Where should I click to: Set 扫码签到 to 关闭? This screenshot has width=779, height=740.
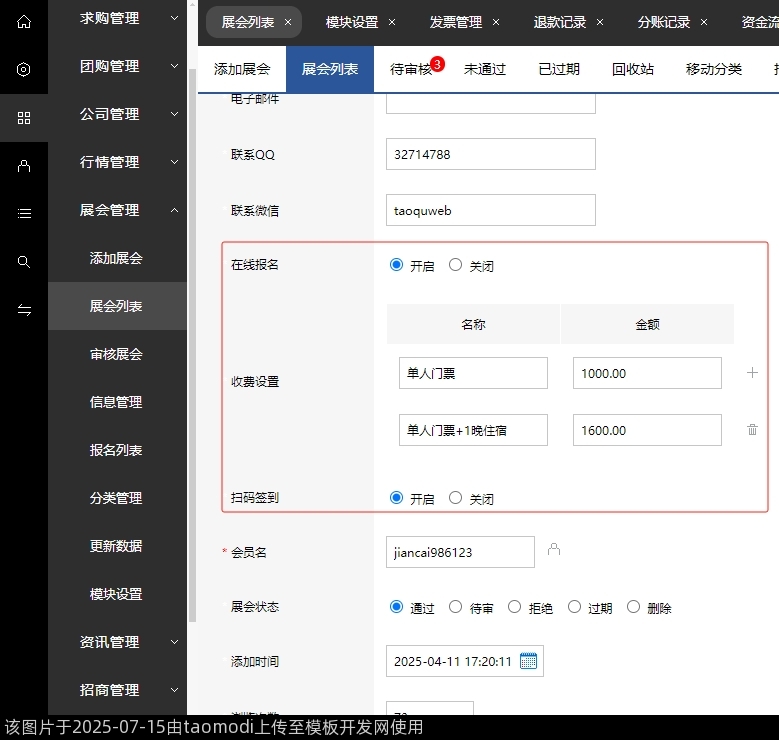pos(456,497)
